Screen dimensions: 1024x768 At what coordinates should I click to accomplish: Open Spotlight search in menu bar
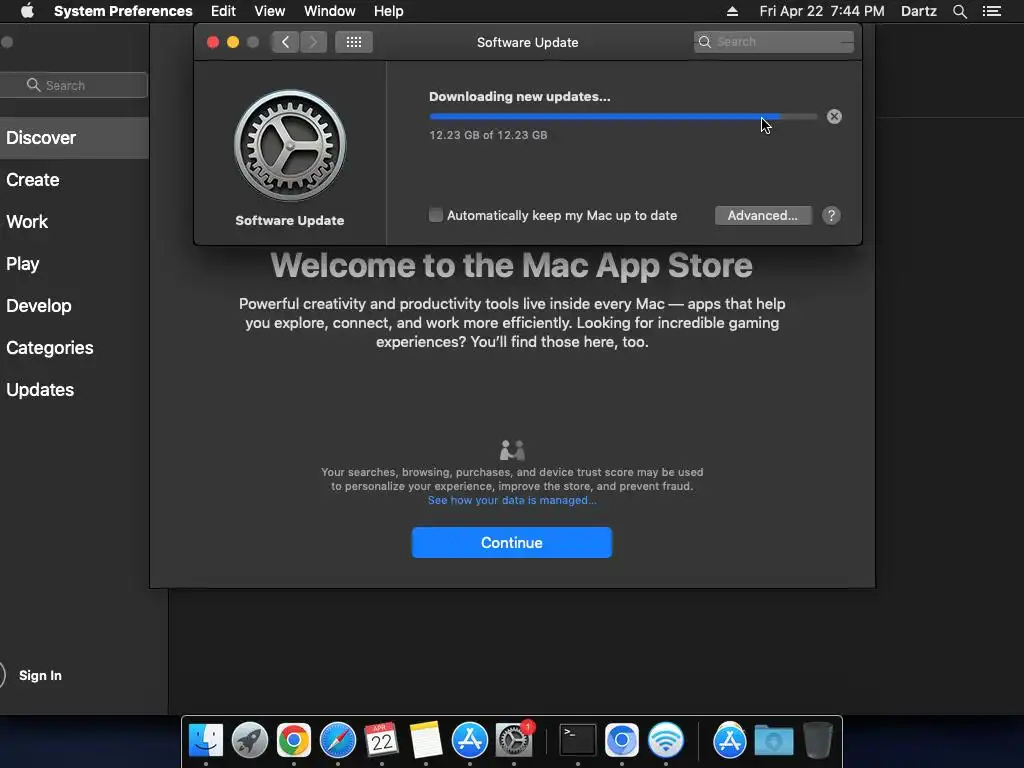(959, 11)
